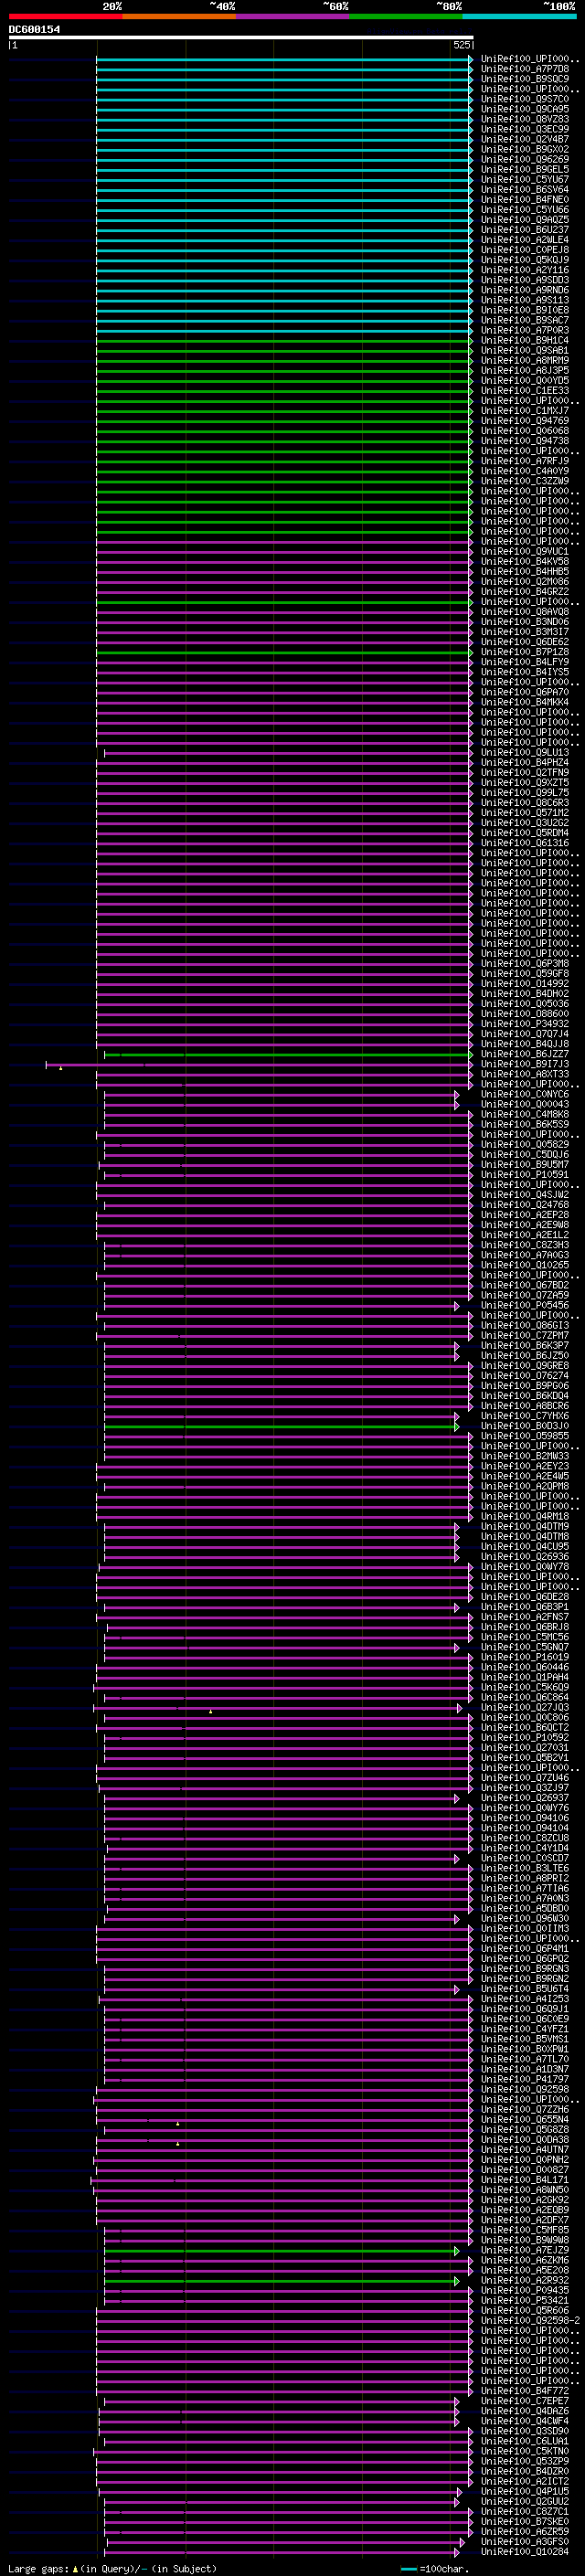Screen dimensions: 585x2576
Task: Click the UniRef100_Q10284 label
Action: coord(525,2551)
